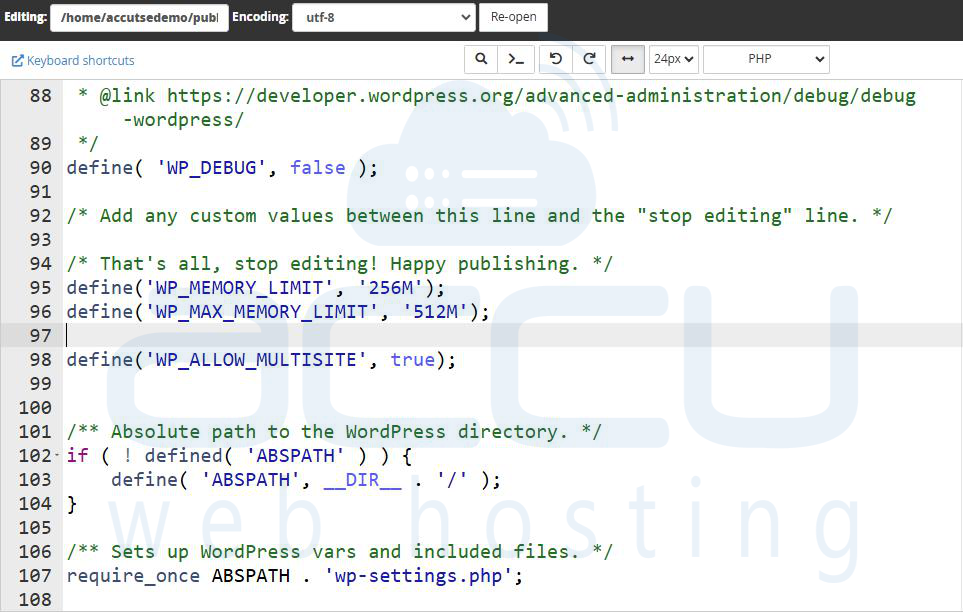The width and height of the screenshot is (963, 613).
Task: Click line number 108 in the gutter
Action: tap(35, 599)
